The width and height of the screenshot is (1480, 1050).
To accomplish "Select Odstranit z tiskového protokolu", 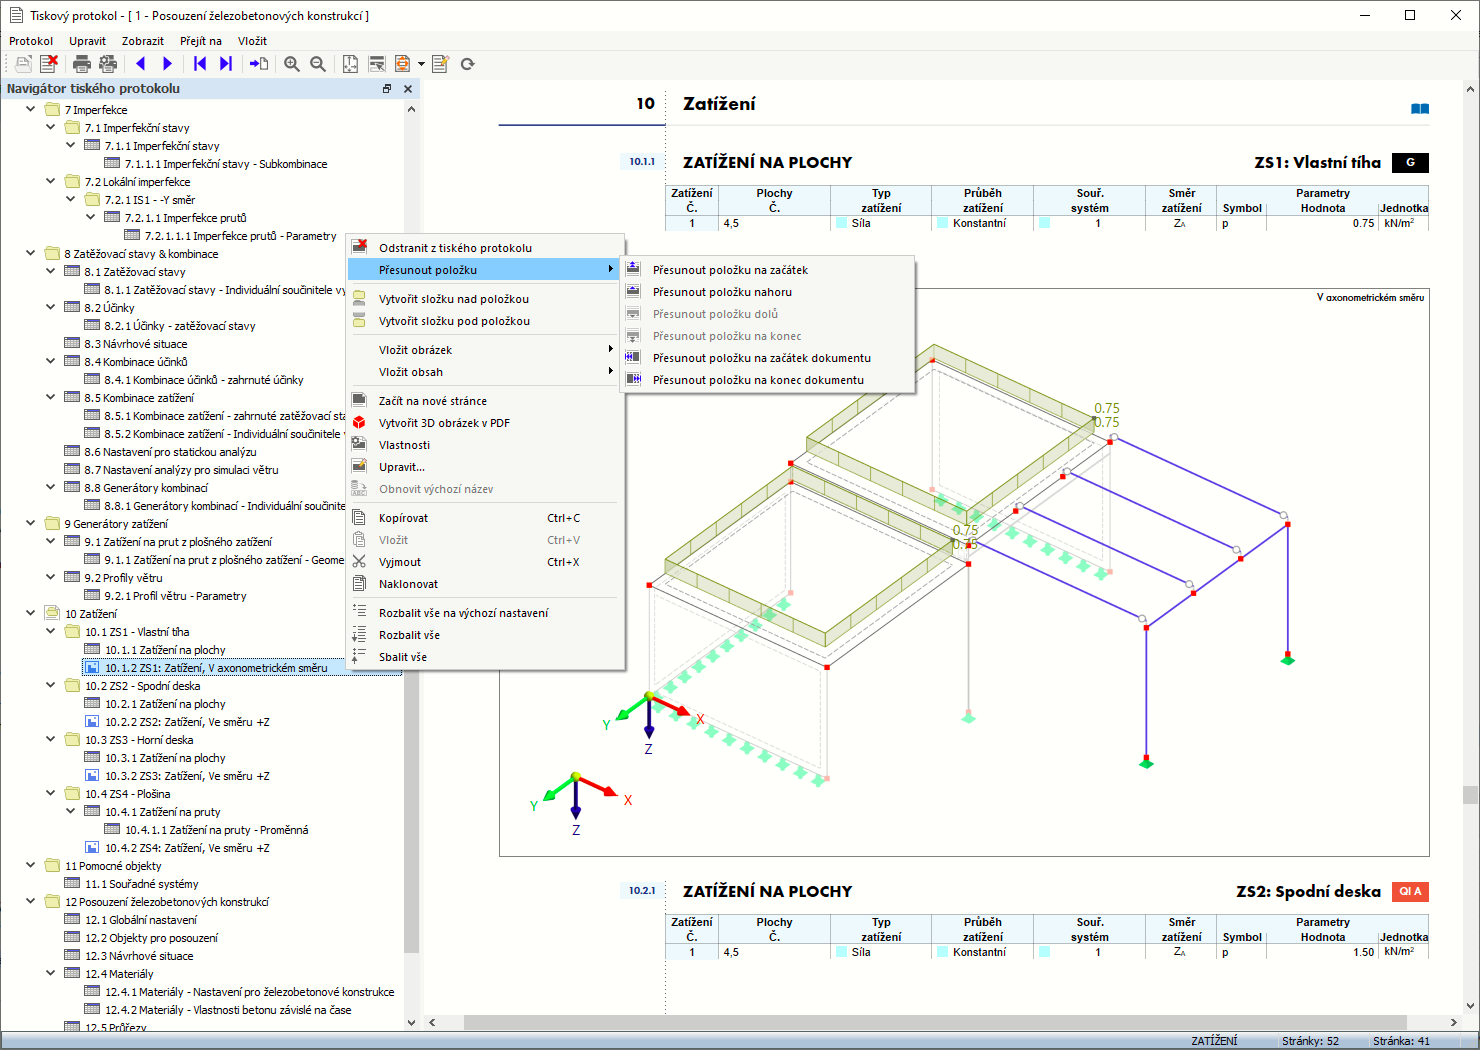I will click(x=455, y=248).
